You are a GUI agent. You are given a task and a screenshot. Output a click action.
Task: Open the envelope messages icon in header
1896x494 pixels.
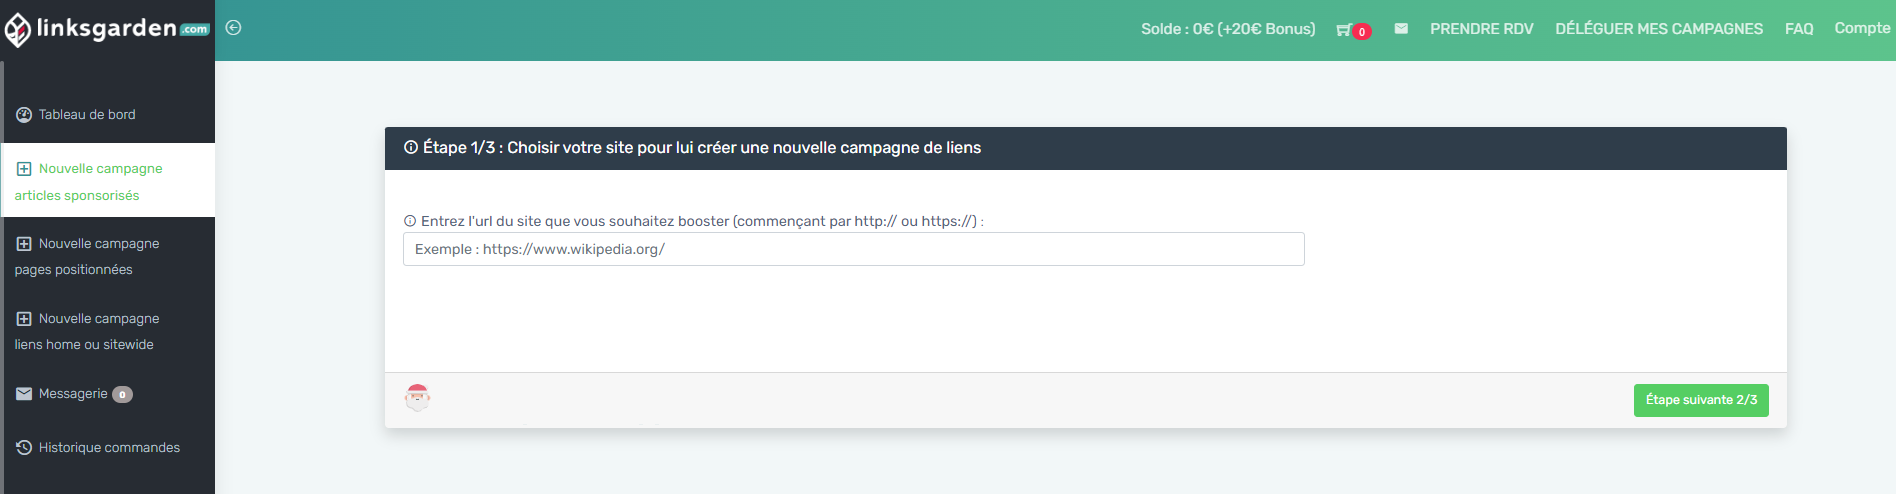point(1401,29)
